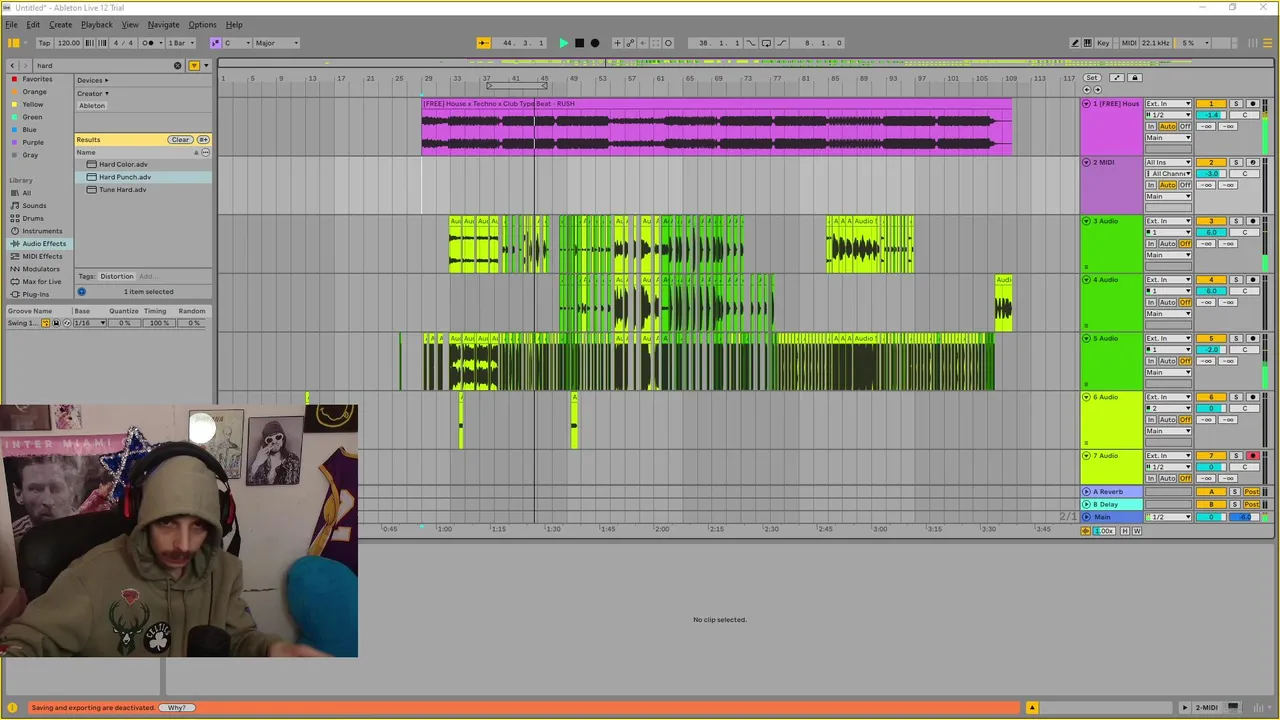Toggle the Follow playback button
1280x720 pixels.
[x=483, y=43]
